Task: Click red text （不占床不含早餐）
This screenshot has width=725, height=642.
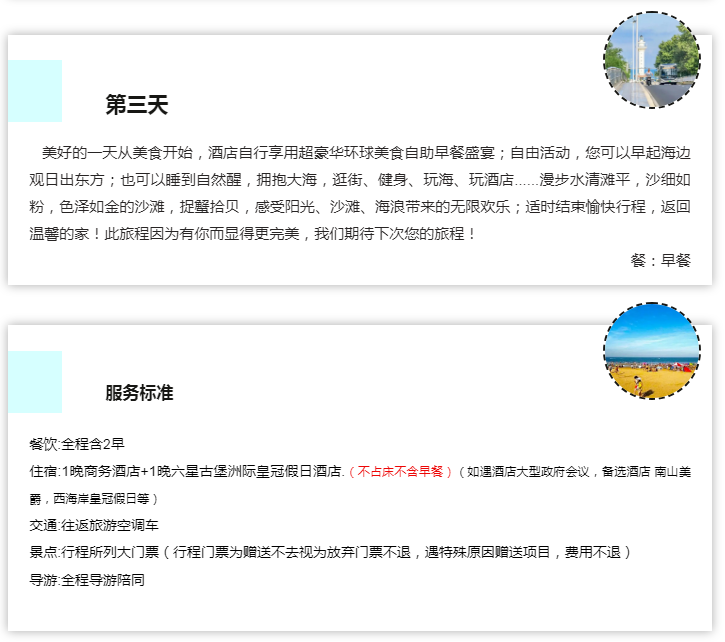Action: click(x=400, y=472)
